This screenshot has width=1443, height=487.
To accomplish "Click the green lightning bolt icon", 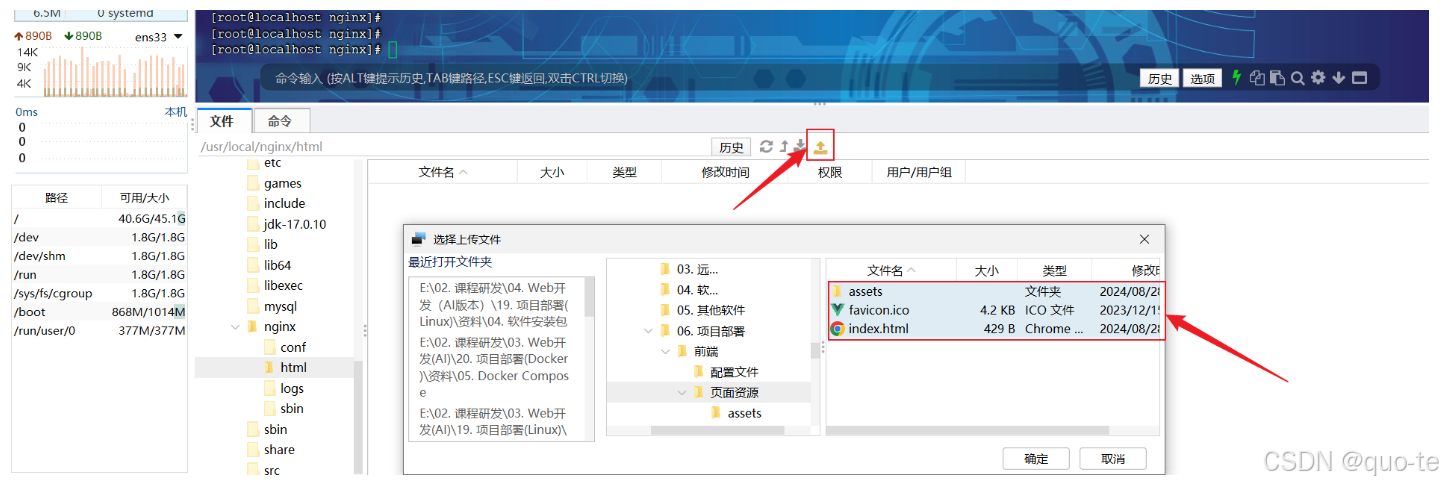I will click(1236, 77).
